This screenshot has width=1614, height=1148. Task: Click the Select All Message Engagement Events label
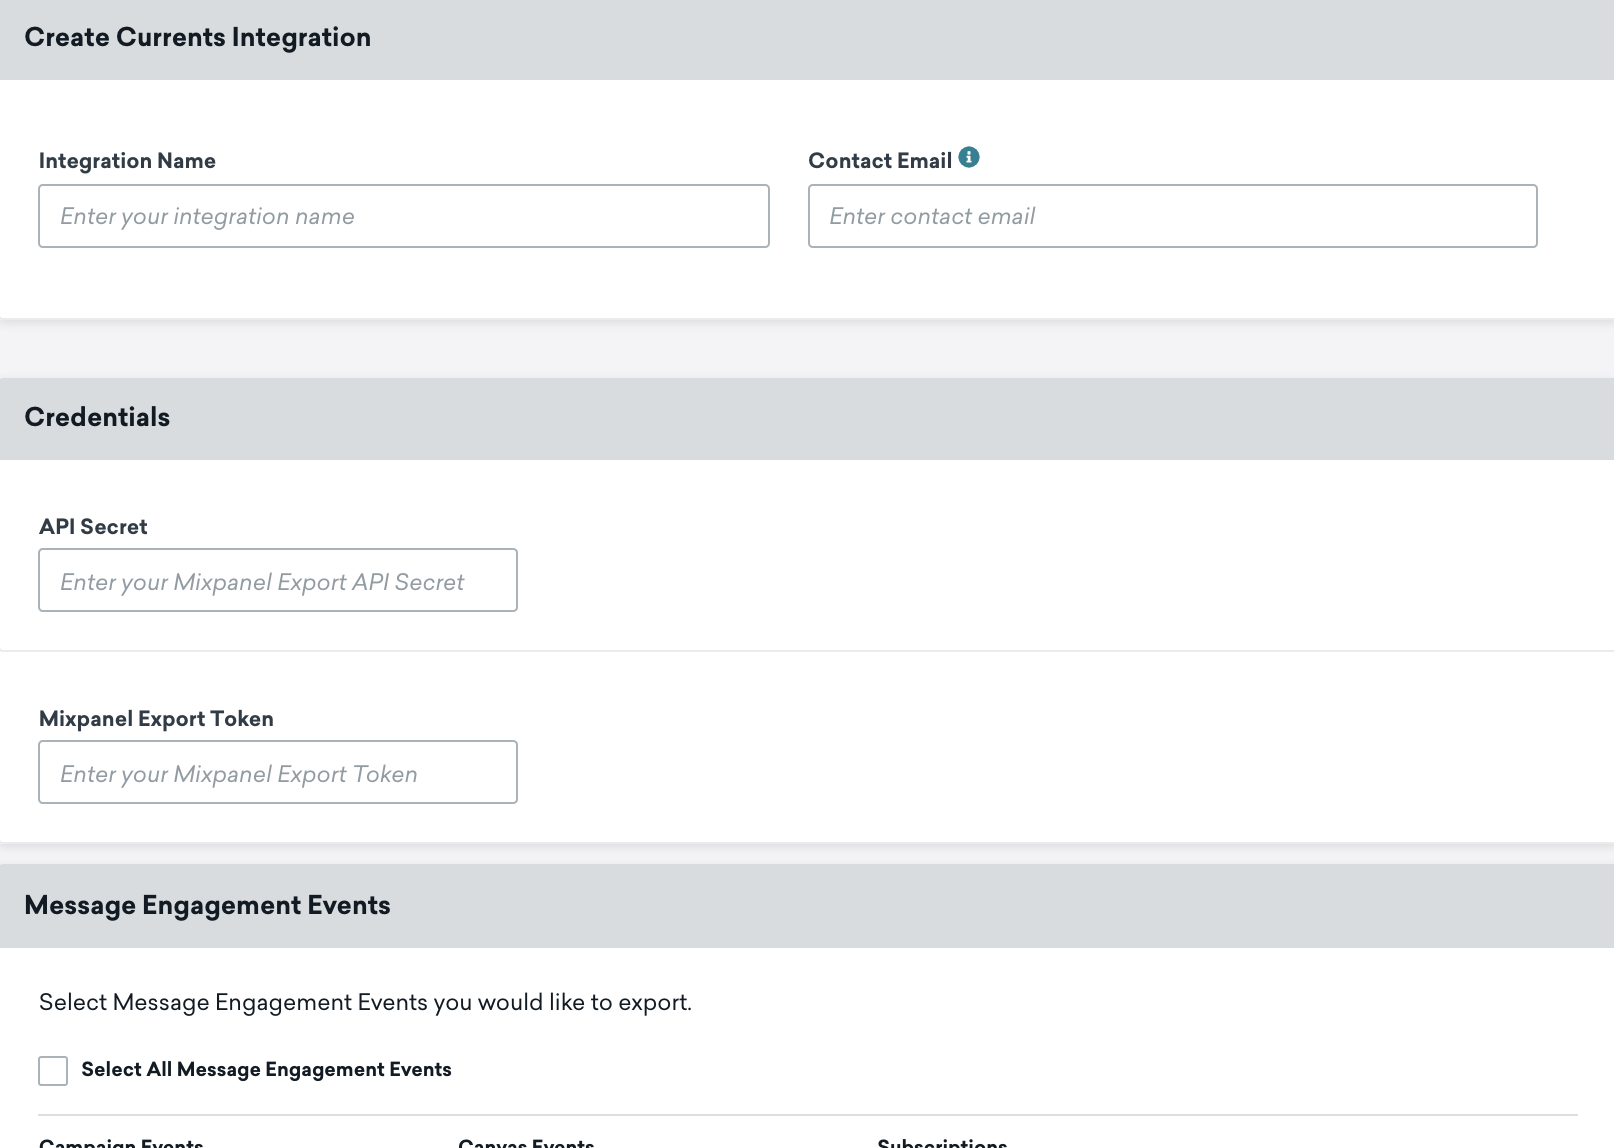[x=267, y=1069]
